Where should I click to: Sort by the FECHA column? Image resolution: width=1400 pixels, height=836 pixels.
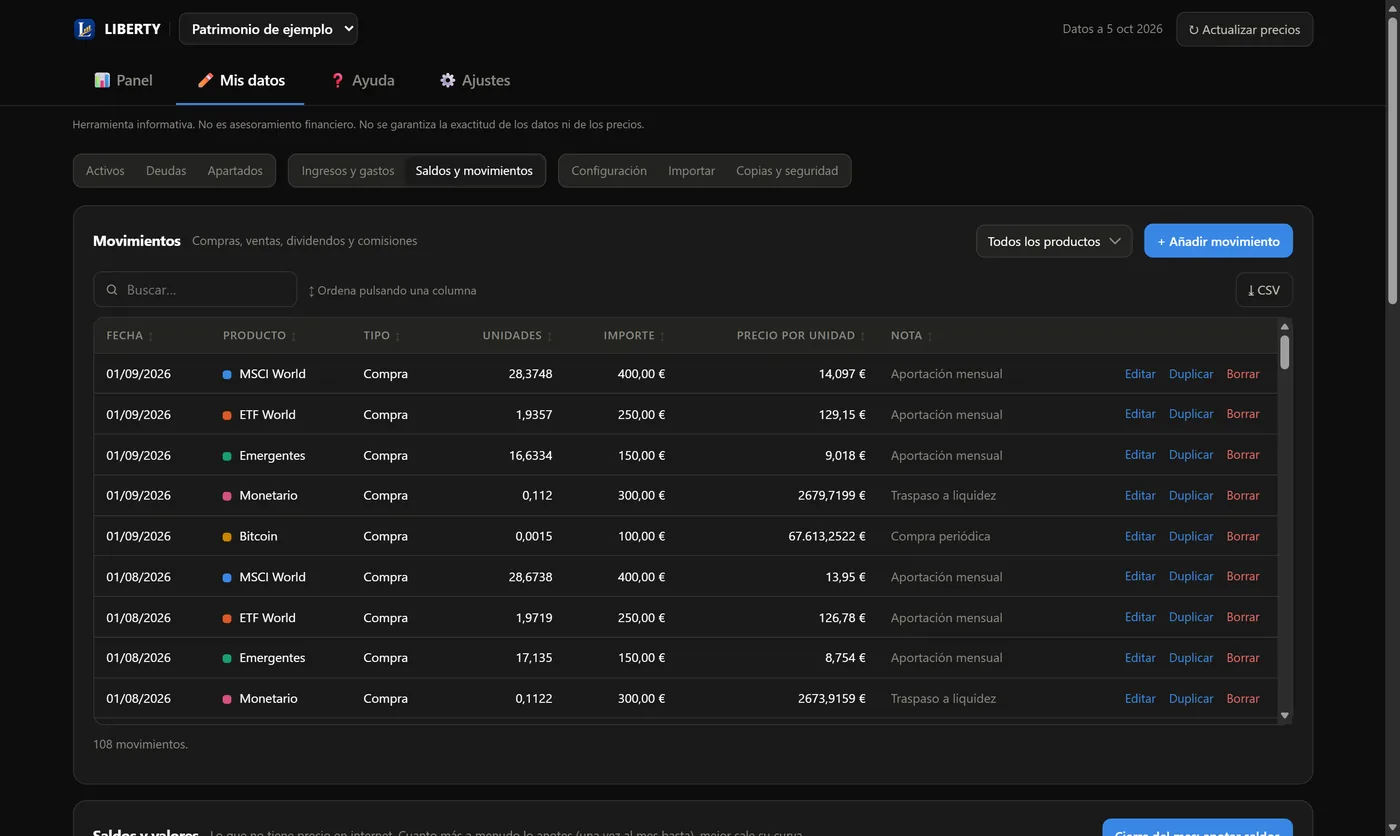point(130,336)
